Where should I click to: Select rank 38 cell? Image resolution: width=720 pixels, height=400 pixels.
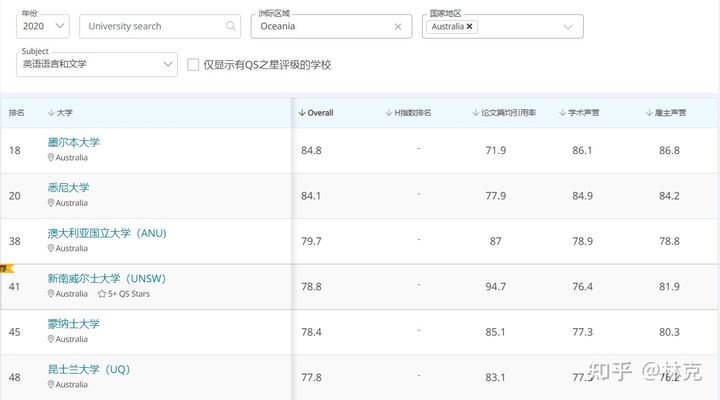pos(15,242)
